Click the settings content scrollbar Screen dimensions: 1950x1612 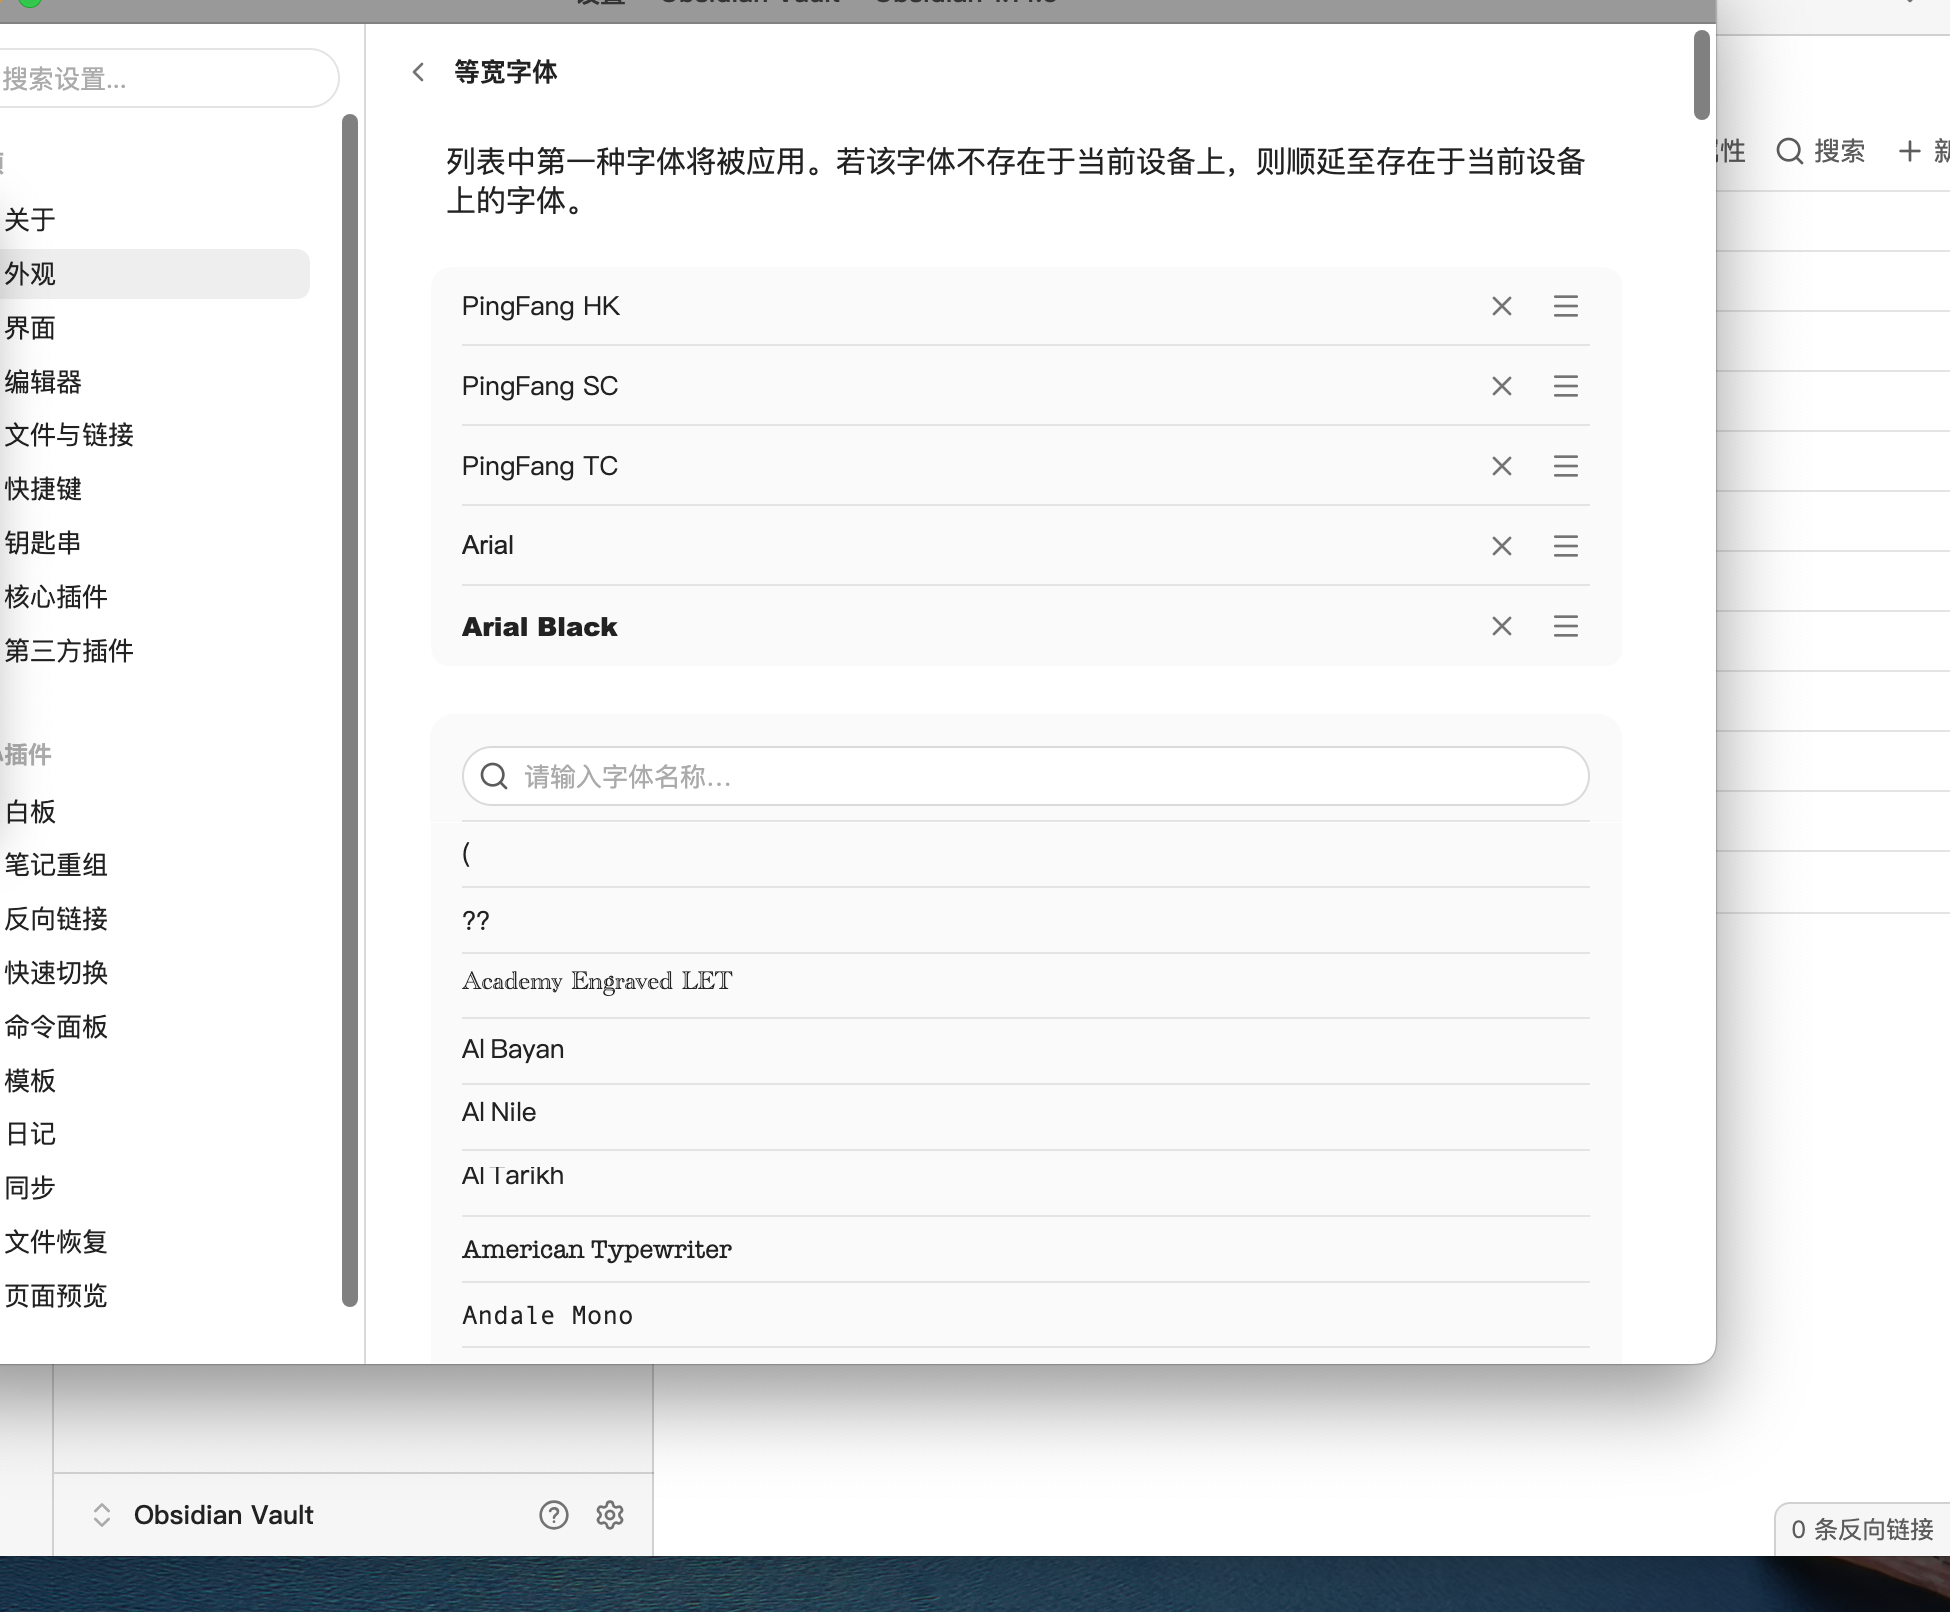tap(1701, 76)
